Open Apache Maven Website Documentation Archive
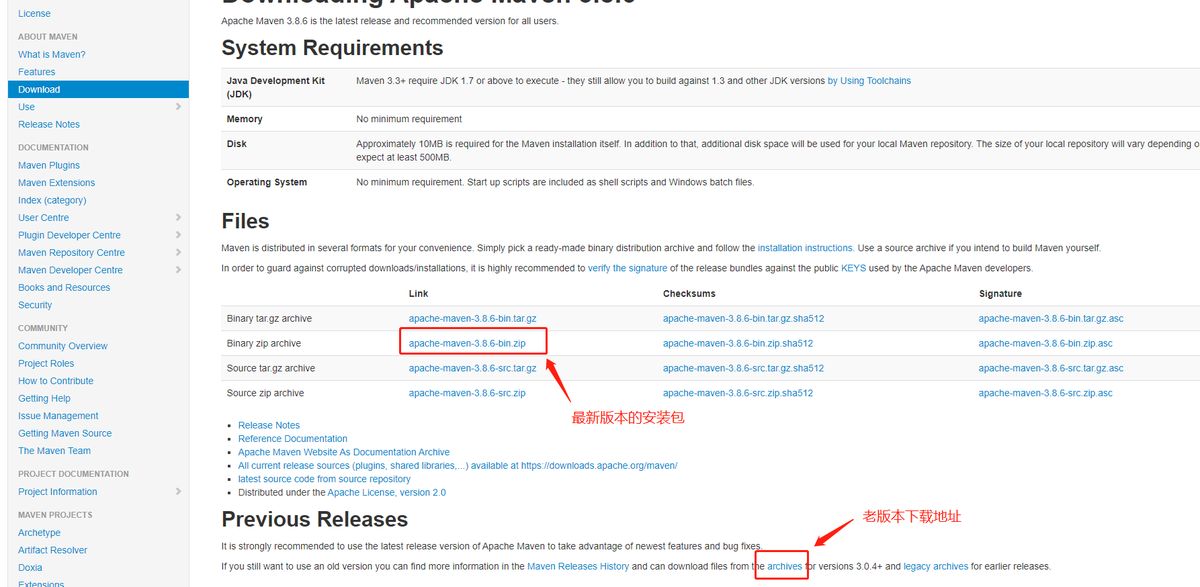The image size is (1200, 587). tap(344, 453)
